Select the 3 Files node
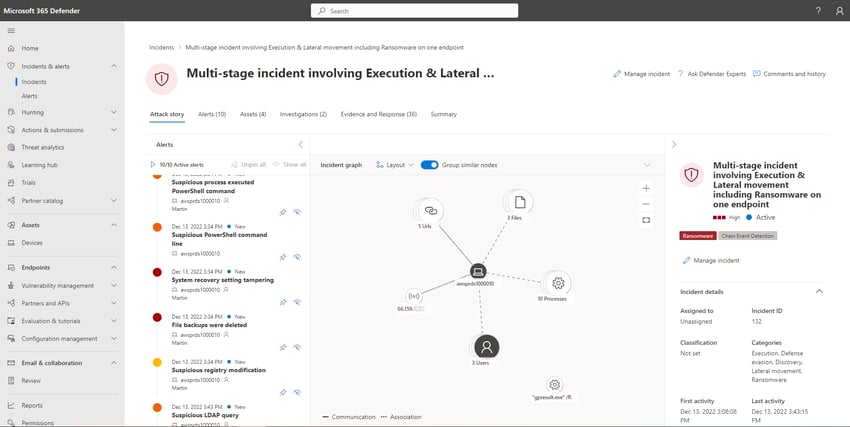Viewport: 850px width, 427px height. click(x=519, y=202)
